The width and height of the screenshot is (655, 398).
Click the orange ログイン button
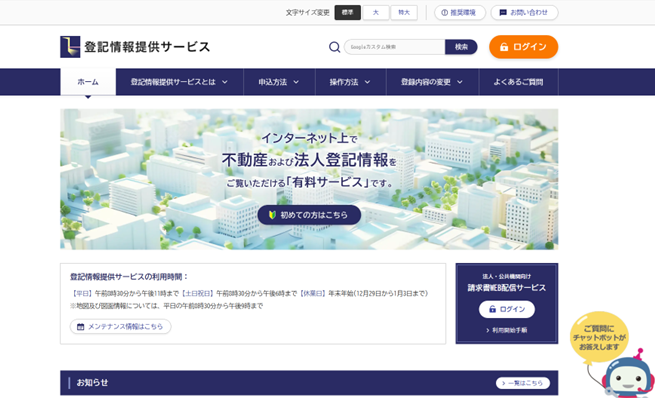(523, 47)
